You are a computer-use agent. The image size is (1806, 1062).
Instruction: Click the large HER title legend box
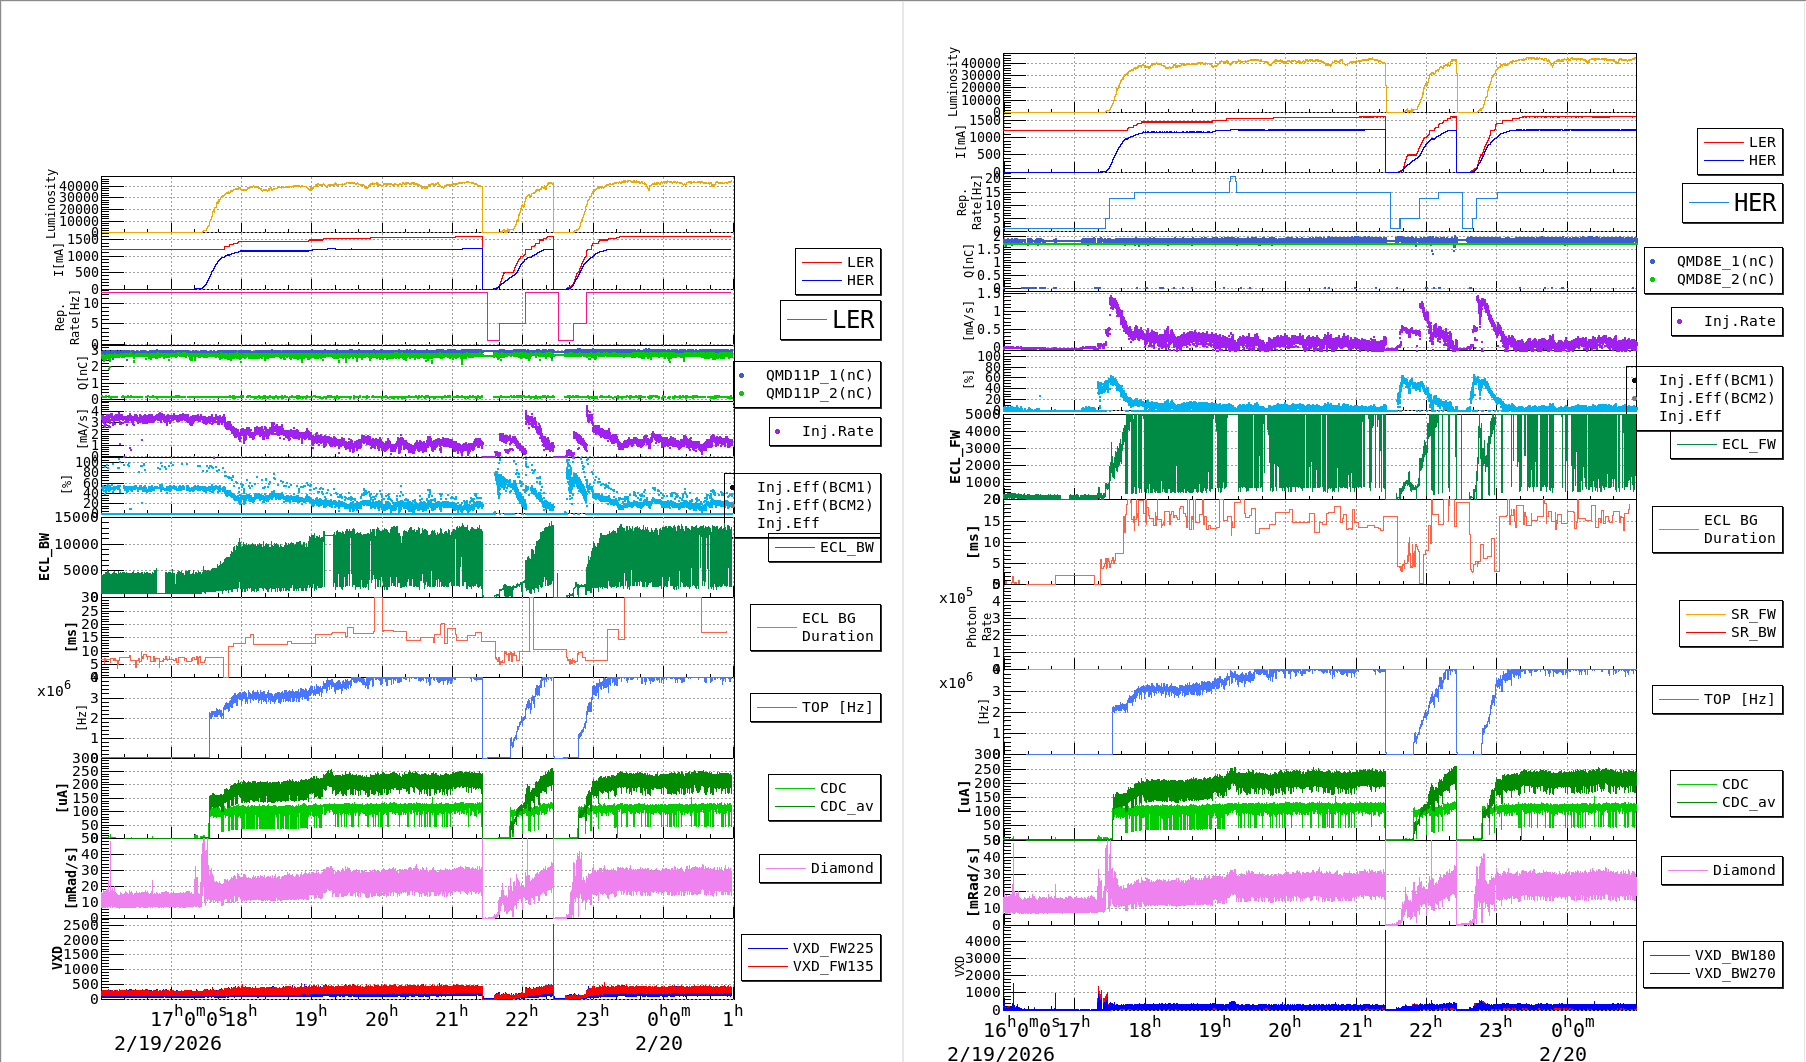pyautogui.click(x=1732, y=203)
